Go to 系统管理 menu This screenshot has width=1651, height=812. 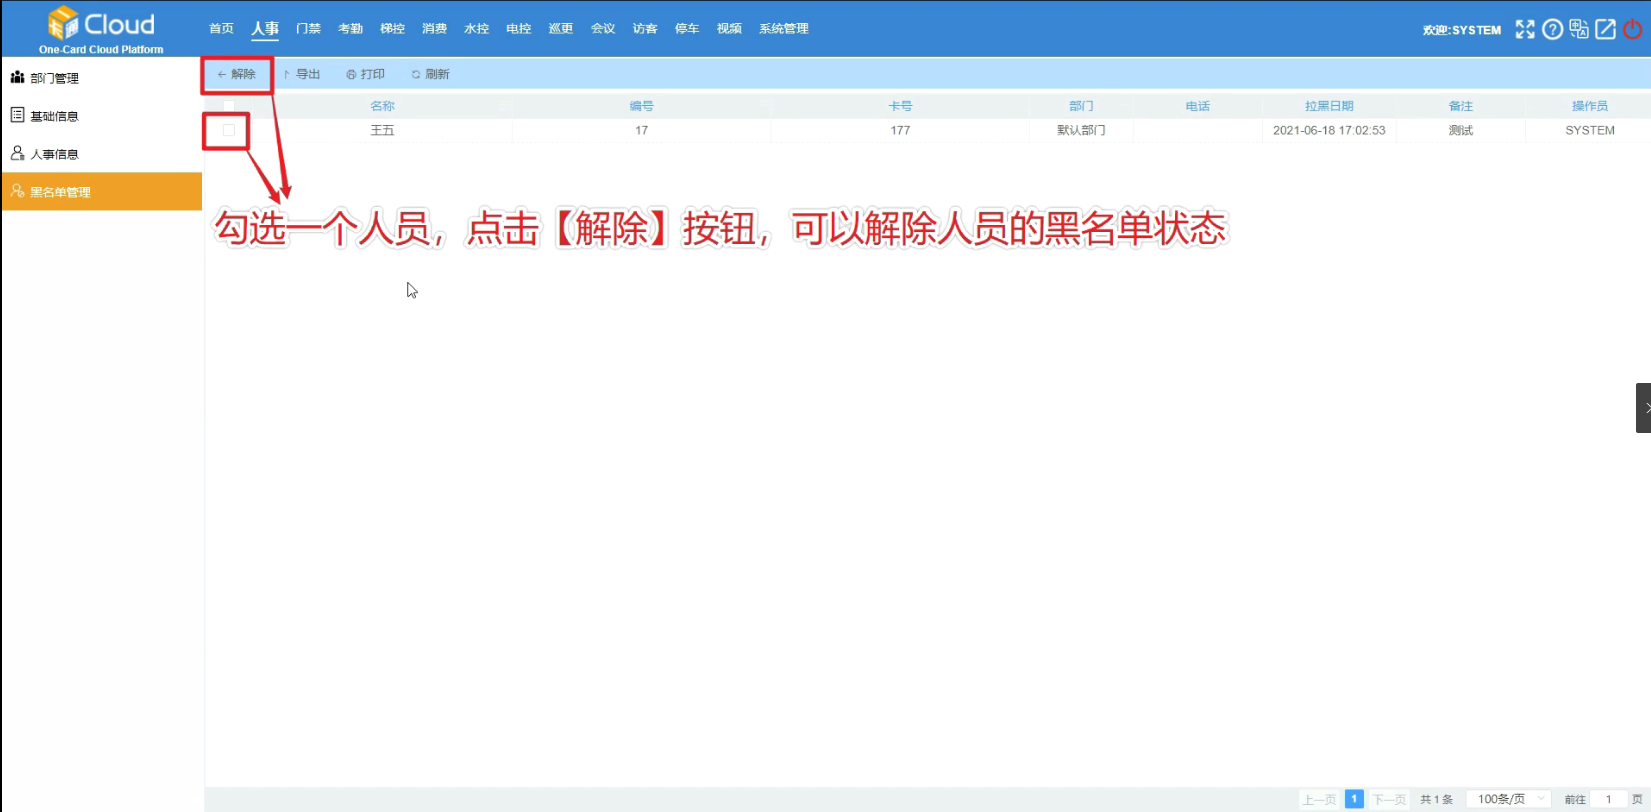(783, 29)
